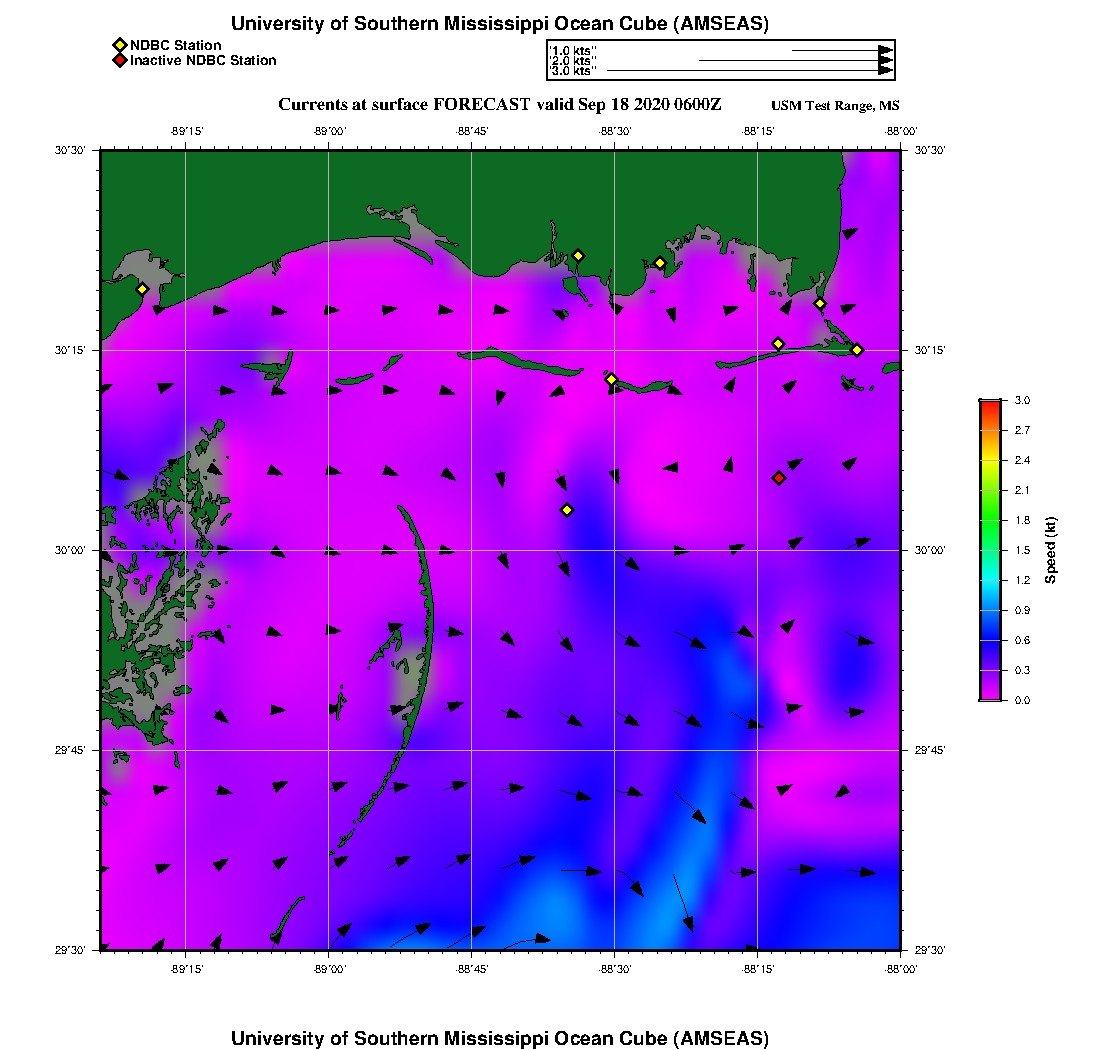Click the 'USM Test Range, MS' text

tap(835, 106)
